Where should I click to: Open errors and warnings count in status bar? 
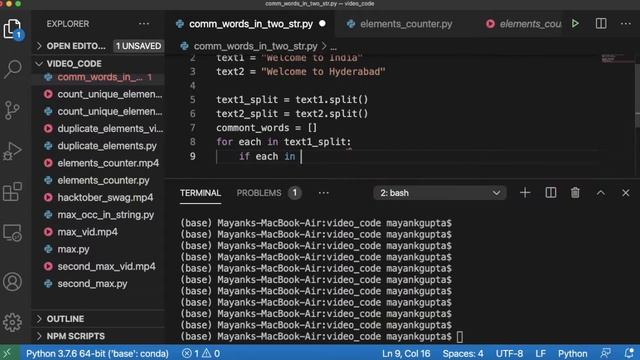click(201, 353)
